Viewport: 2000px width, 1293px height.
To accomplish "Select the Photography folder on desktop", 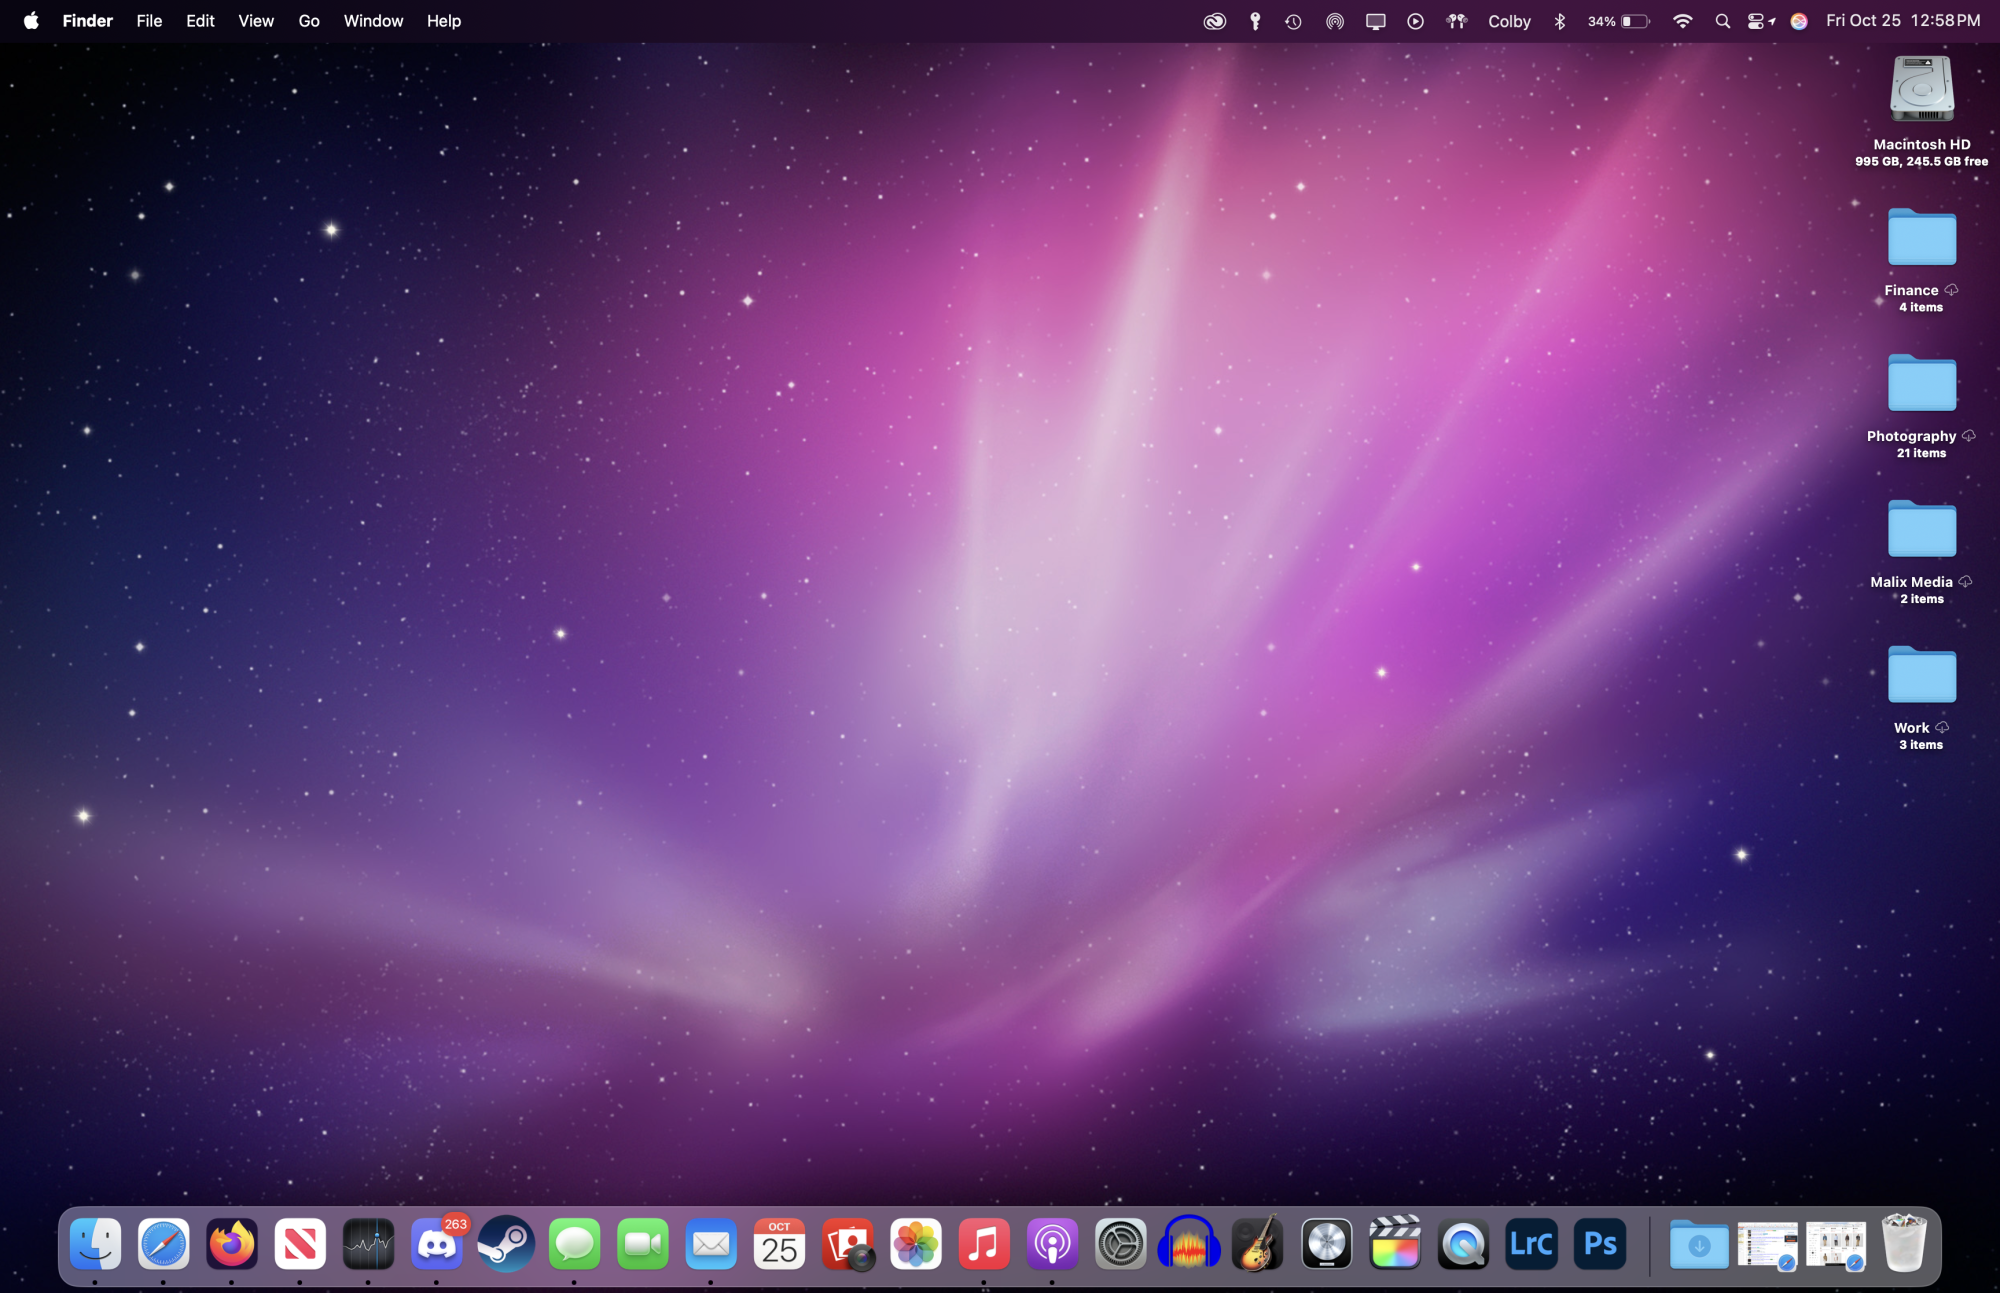I will pyautogui.click(x=1921, y=384).
